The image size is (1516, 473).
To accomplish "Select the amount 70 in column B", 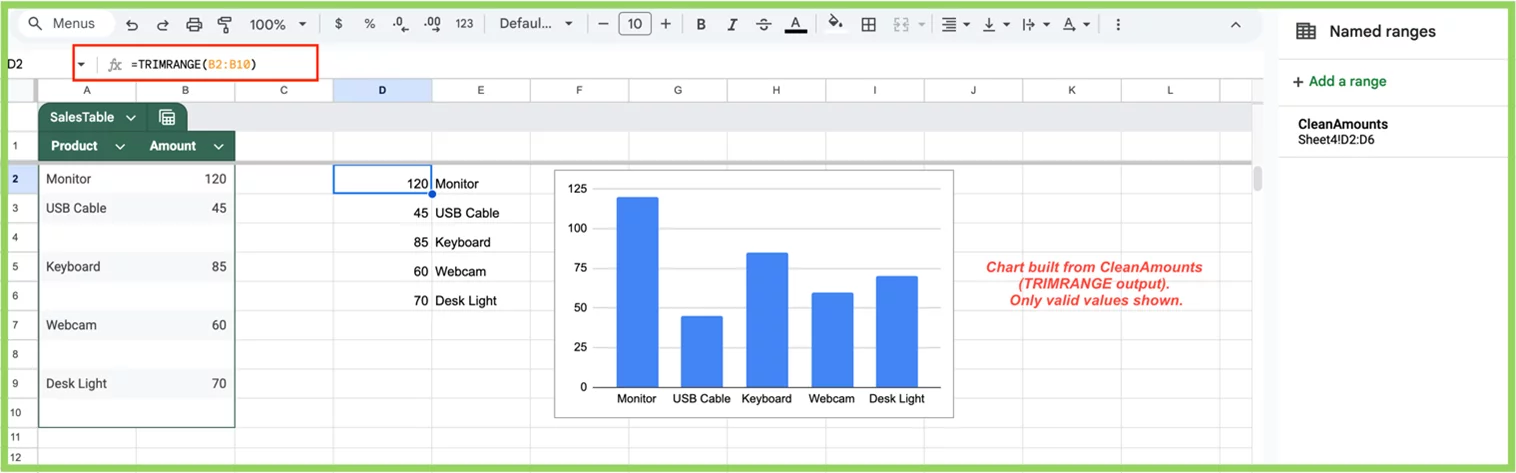I will tap(185, 383).
